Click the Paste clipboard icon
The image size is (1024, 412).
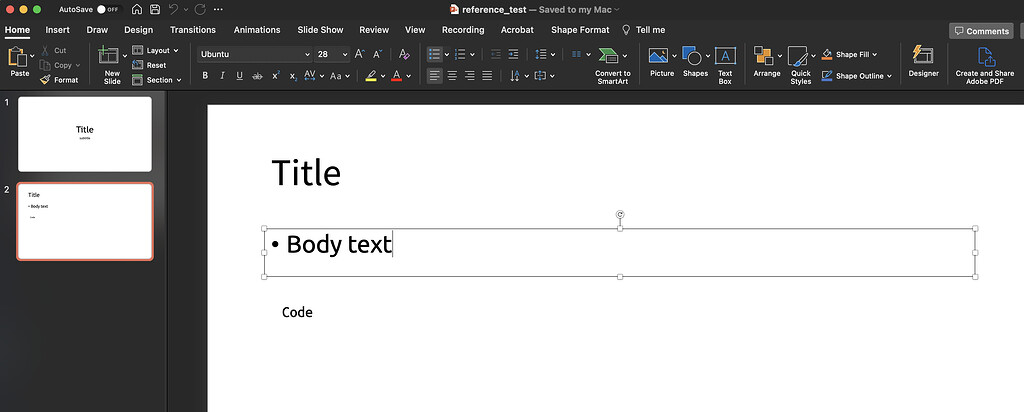click(x=16, y=57)
